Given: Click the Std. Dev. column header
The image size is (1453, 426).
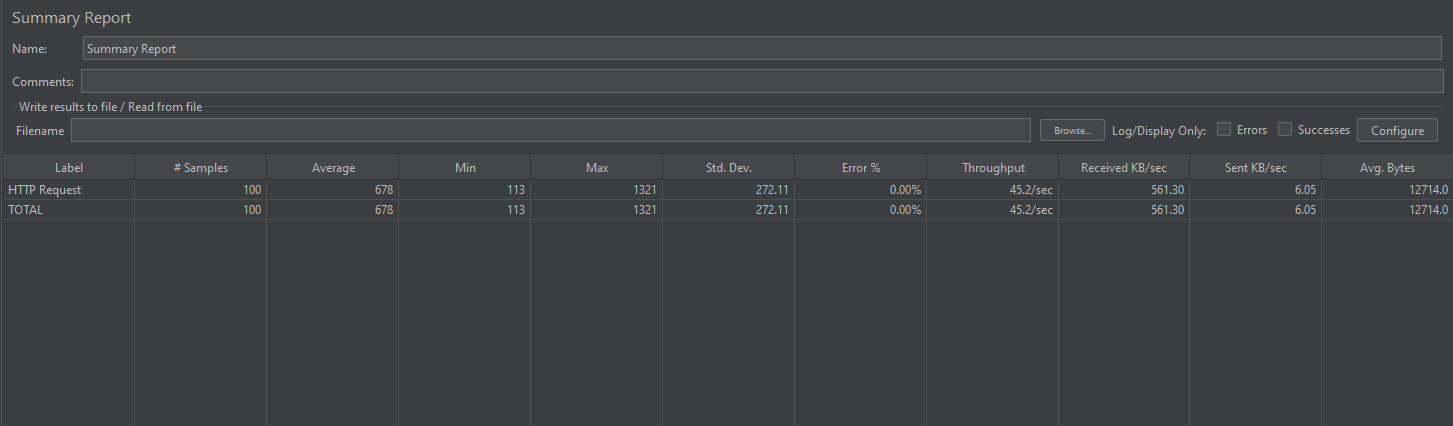Looking at the screenshot, I should pos(729,168).
